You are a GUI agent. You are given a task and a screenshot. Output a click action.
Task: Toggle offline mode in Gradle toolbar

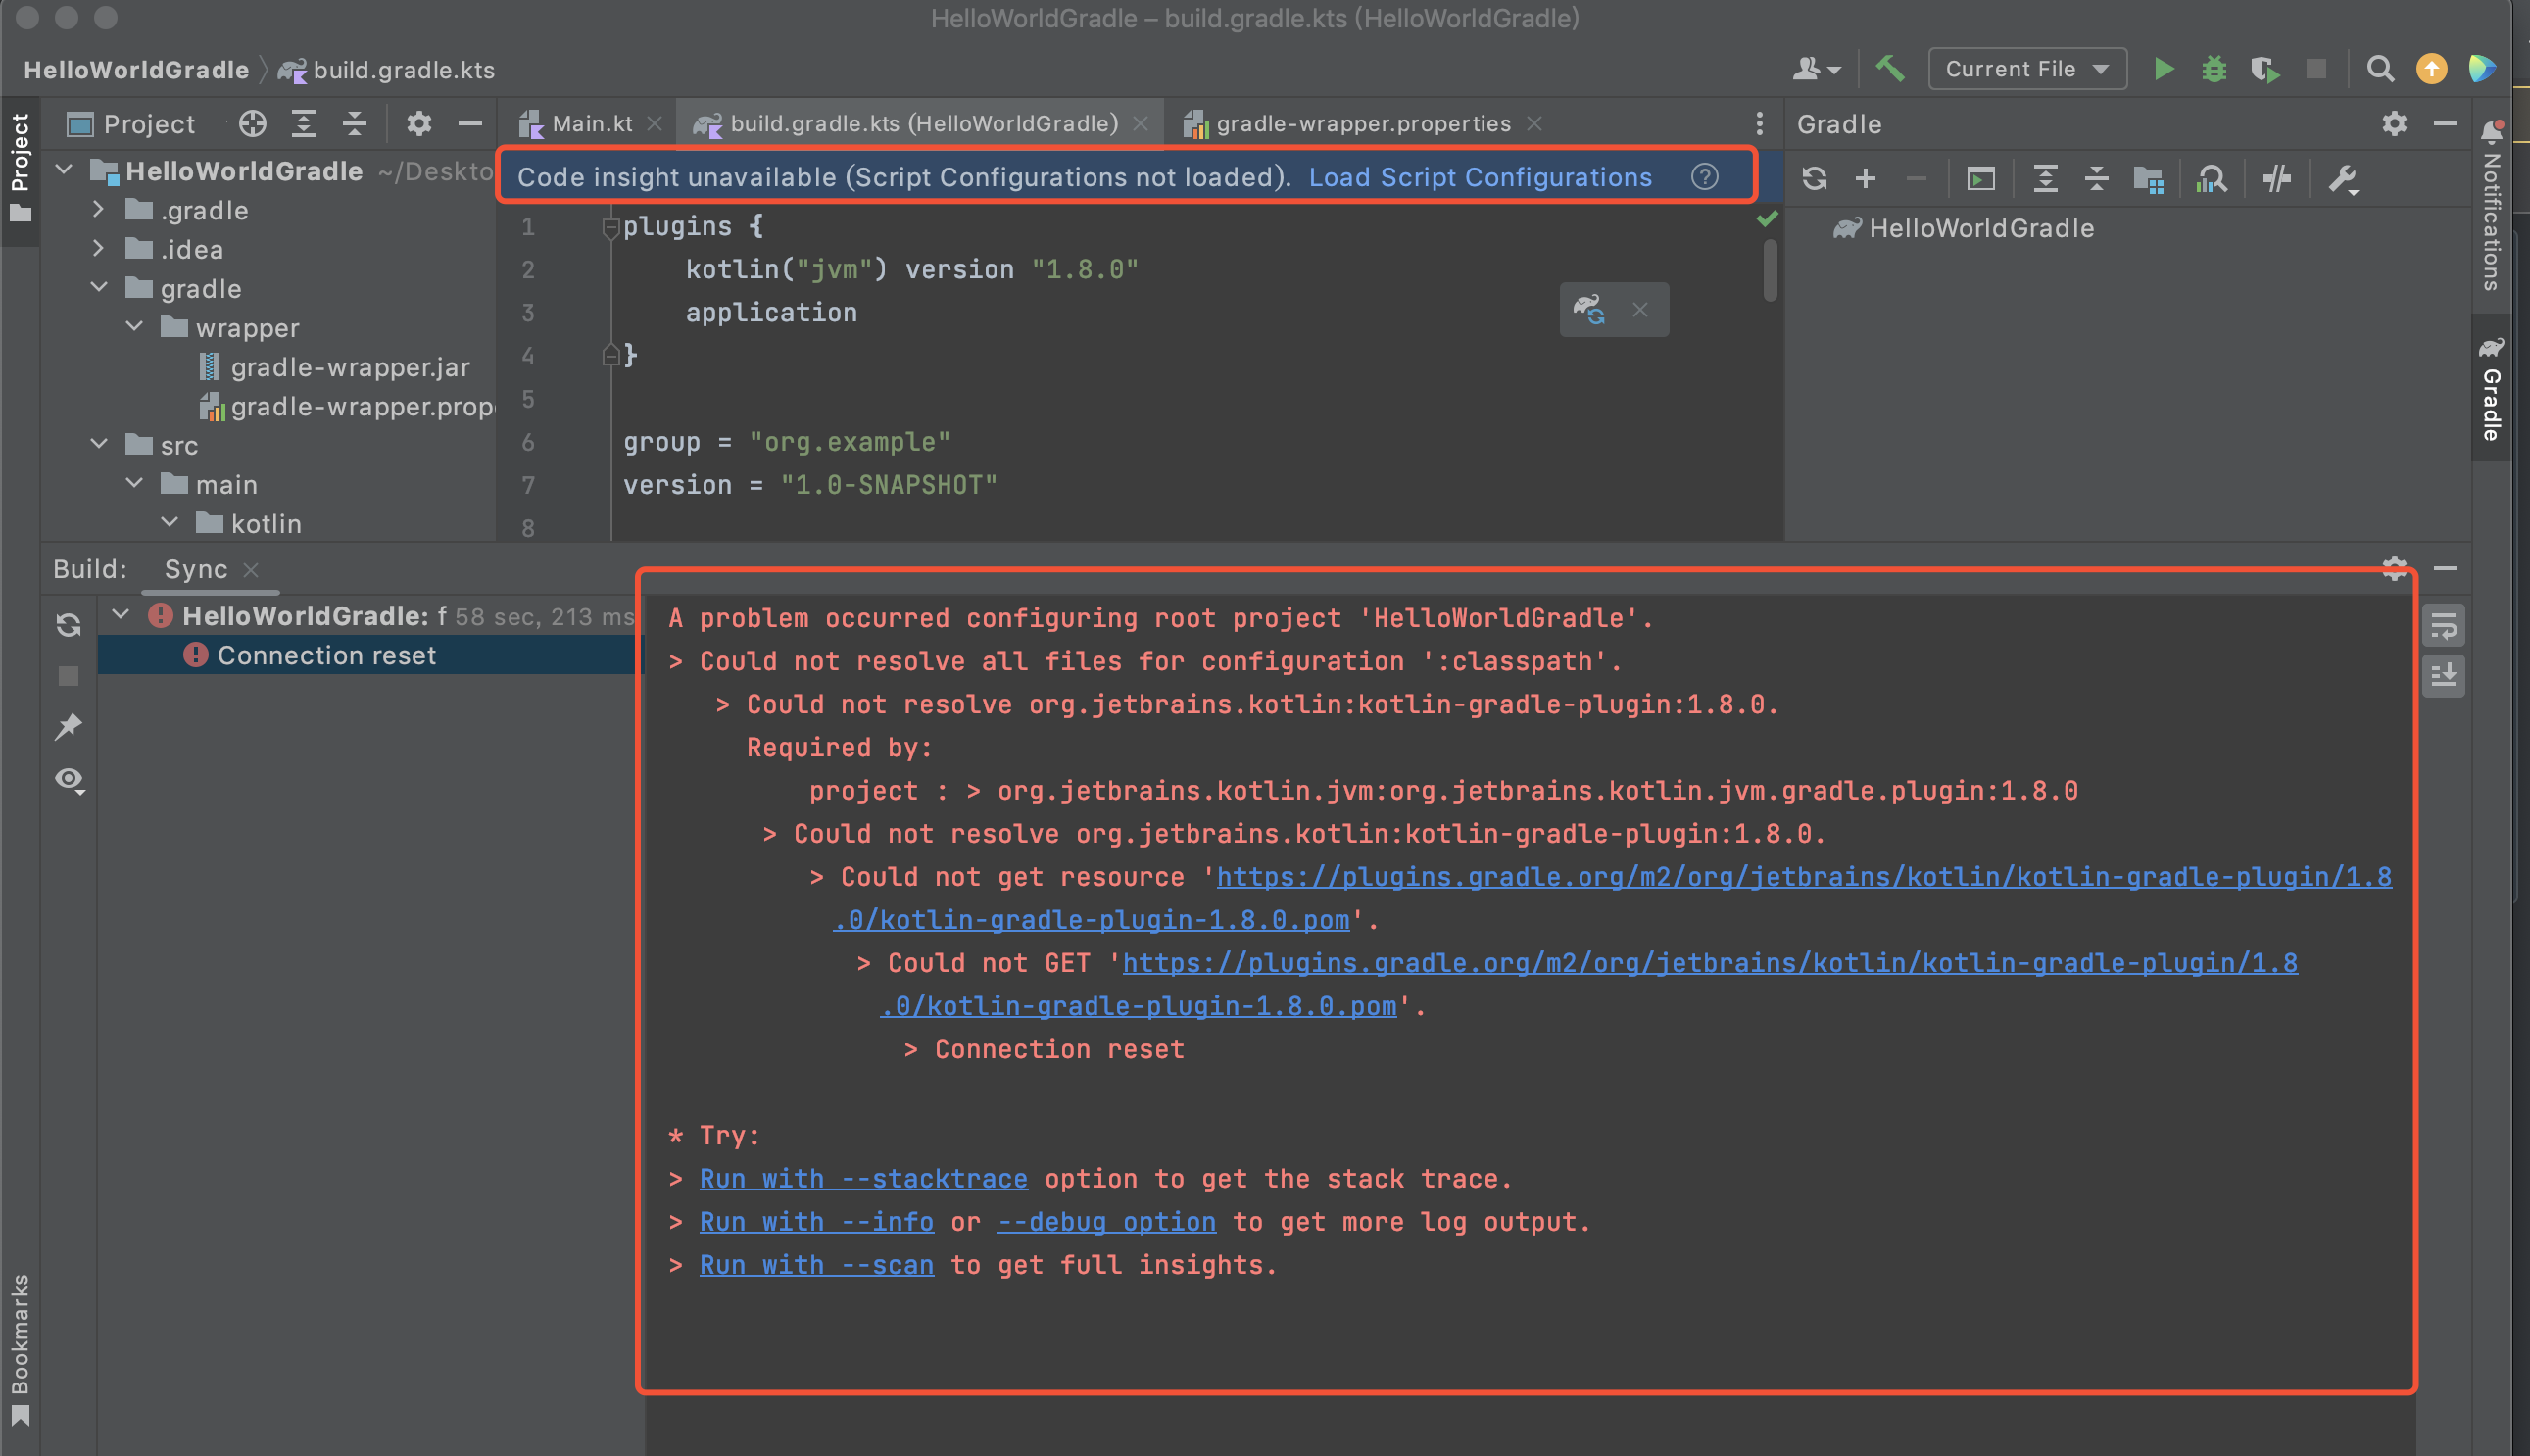pyautogui.click(x=2277, y=179)
